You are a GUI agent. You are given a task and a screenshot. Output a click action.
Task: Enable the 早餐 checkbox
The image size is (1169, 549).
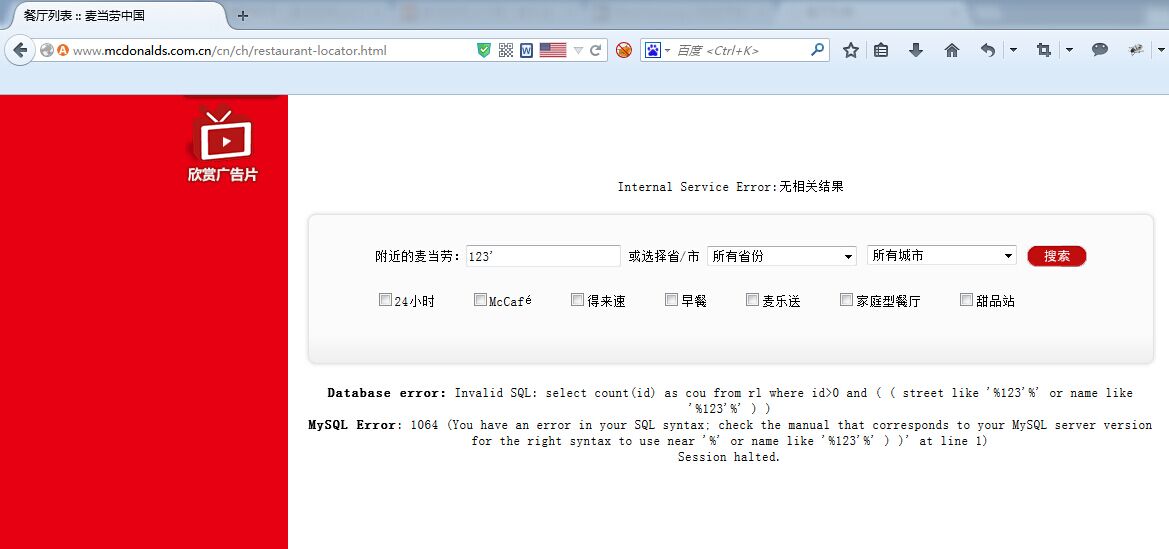coord(672,300)
